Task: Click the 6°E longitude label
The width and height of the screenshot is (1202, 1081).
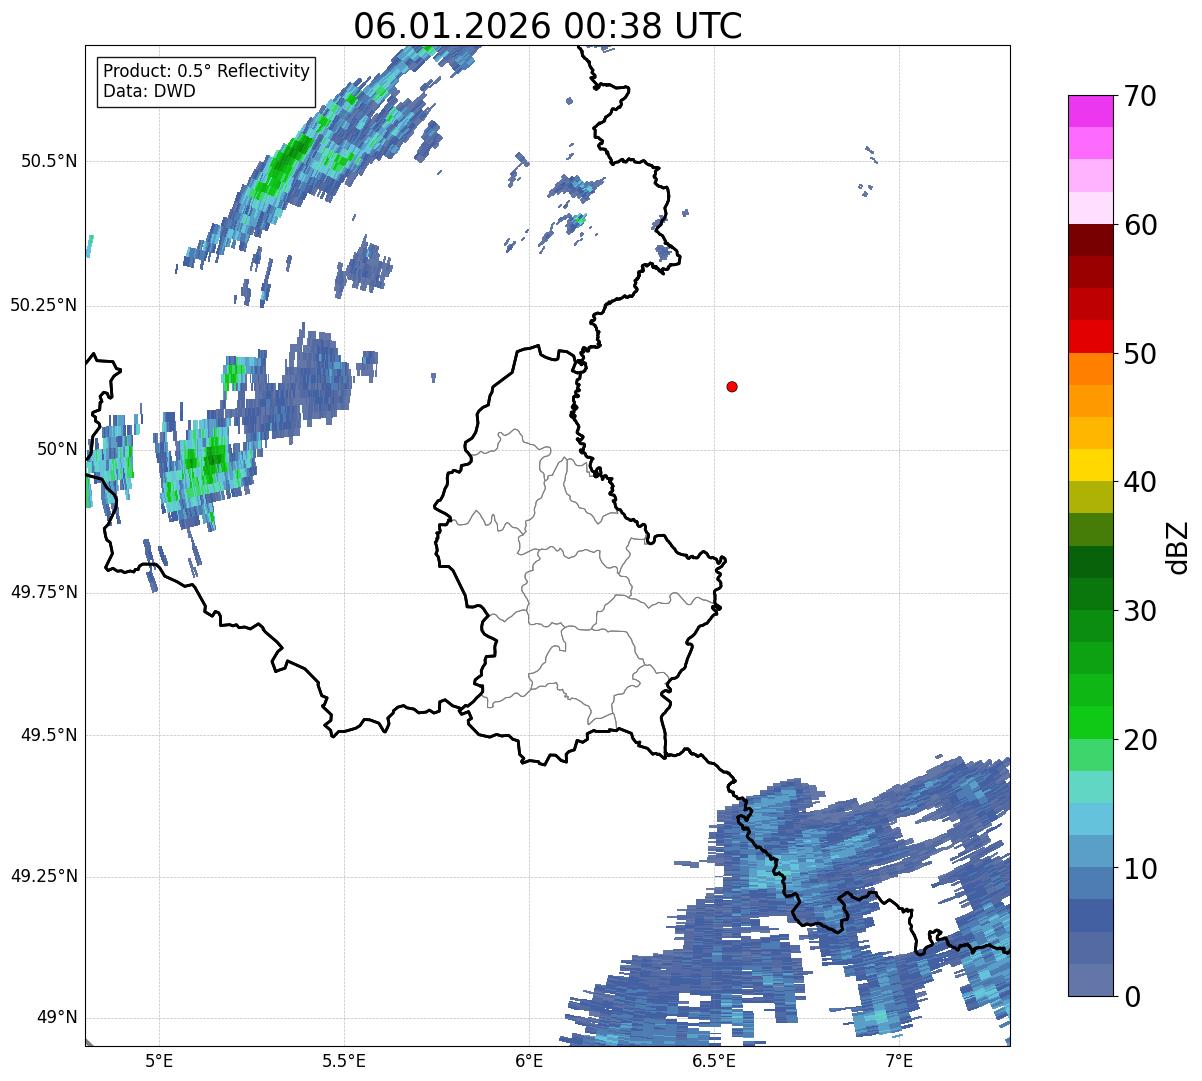Action: point(529,1060)
